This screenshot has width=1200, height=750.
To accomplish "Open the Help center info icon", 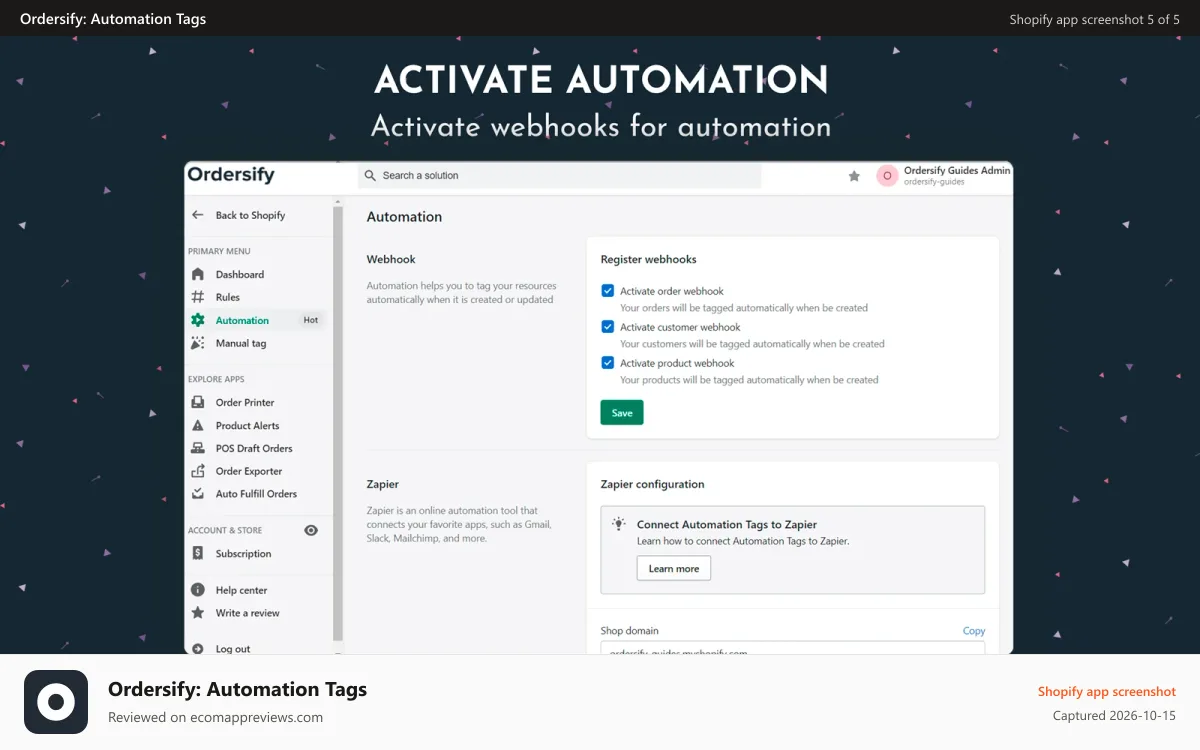I will [x=197, y=590].
